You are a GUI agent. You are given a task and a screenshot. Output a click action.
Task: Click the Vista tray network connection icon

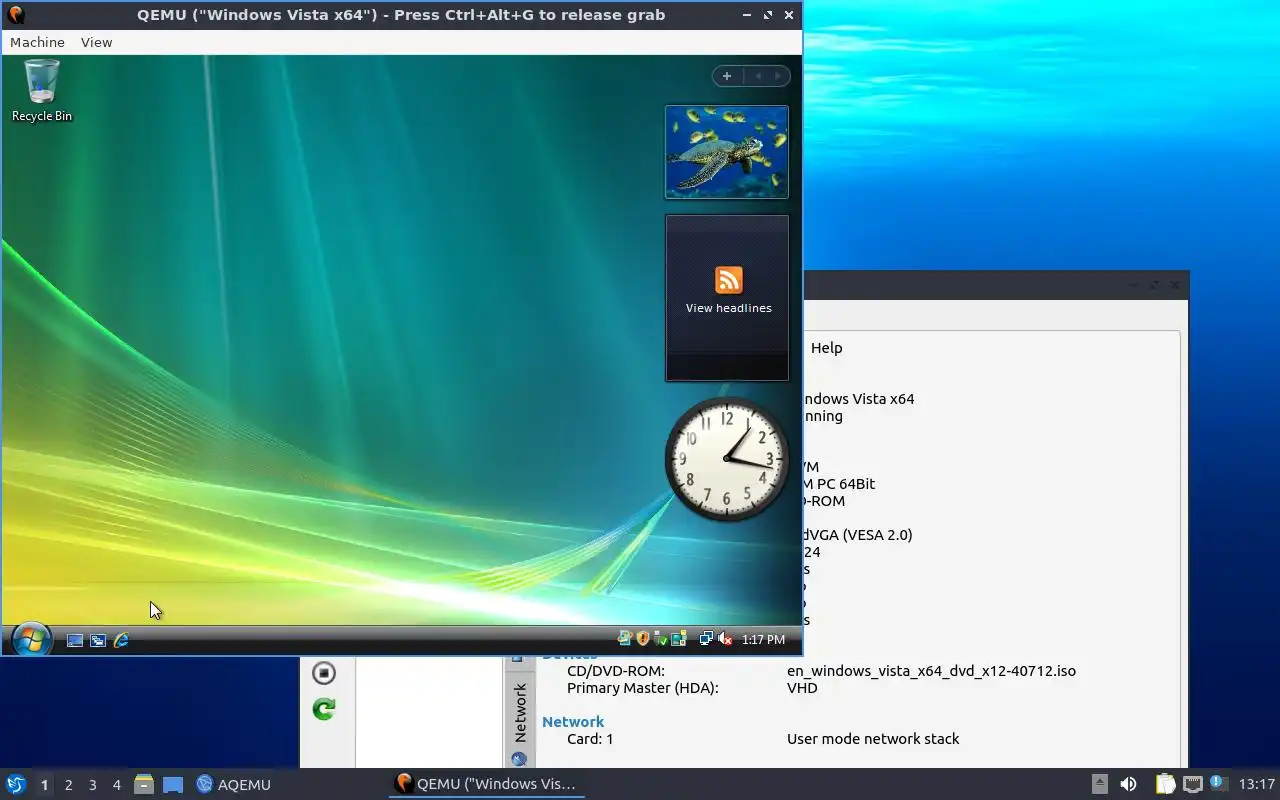point(706,639)
